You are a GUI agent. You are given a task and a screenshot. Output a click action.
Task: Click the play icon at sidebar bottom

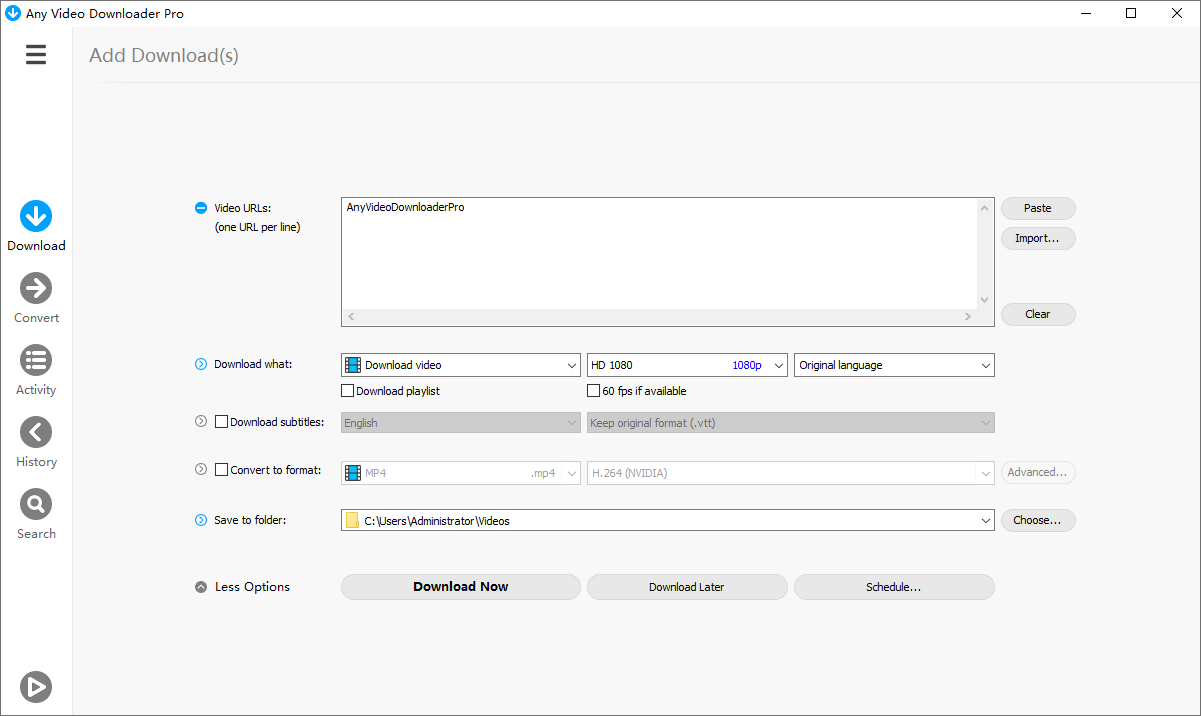36,687
